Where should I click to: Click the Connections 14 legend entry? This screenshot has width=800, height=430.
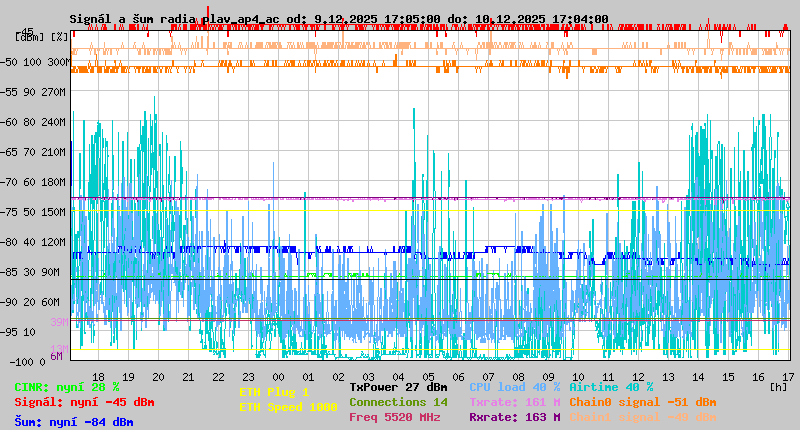pyautogui.click(x=398, y=402)
